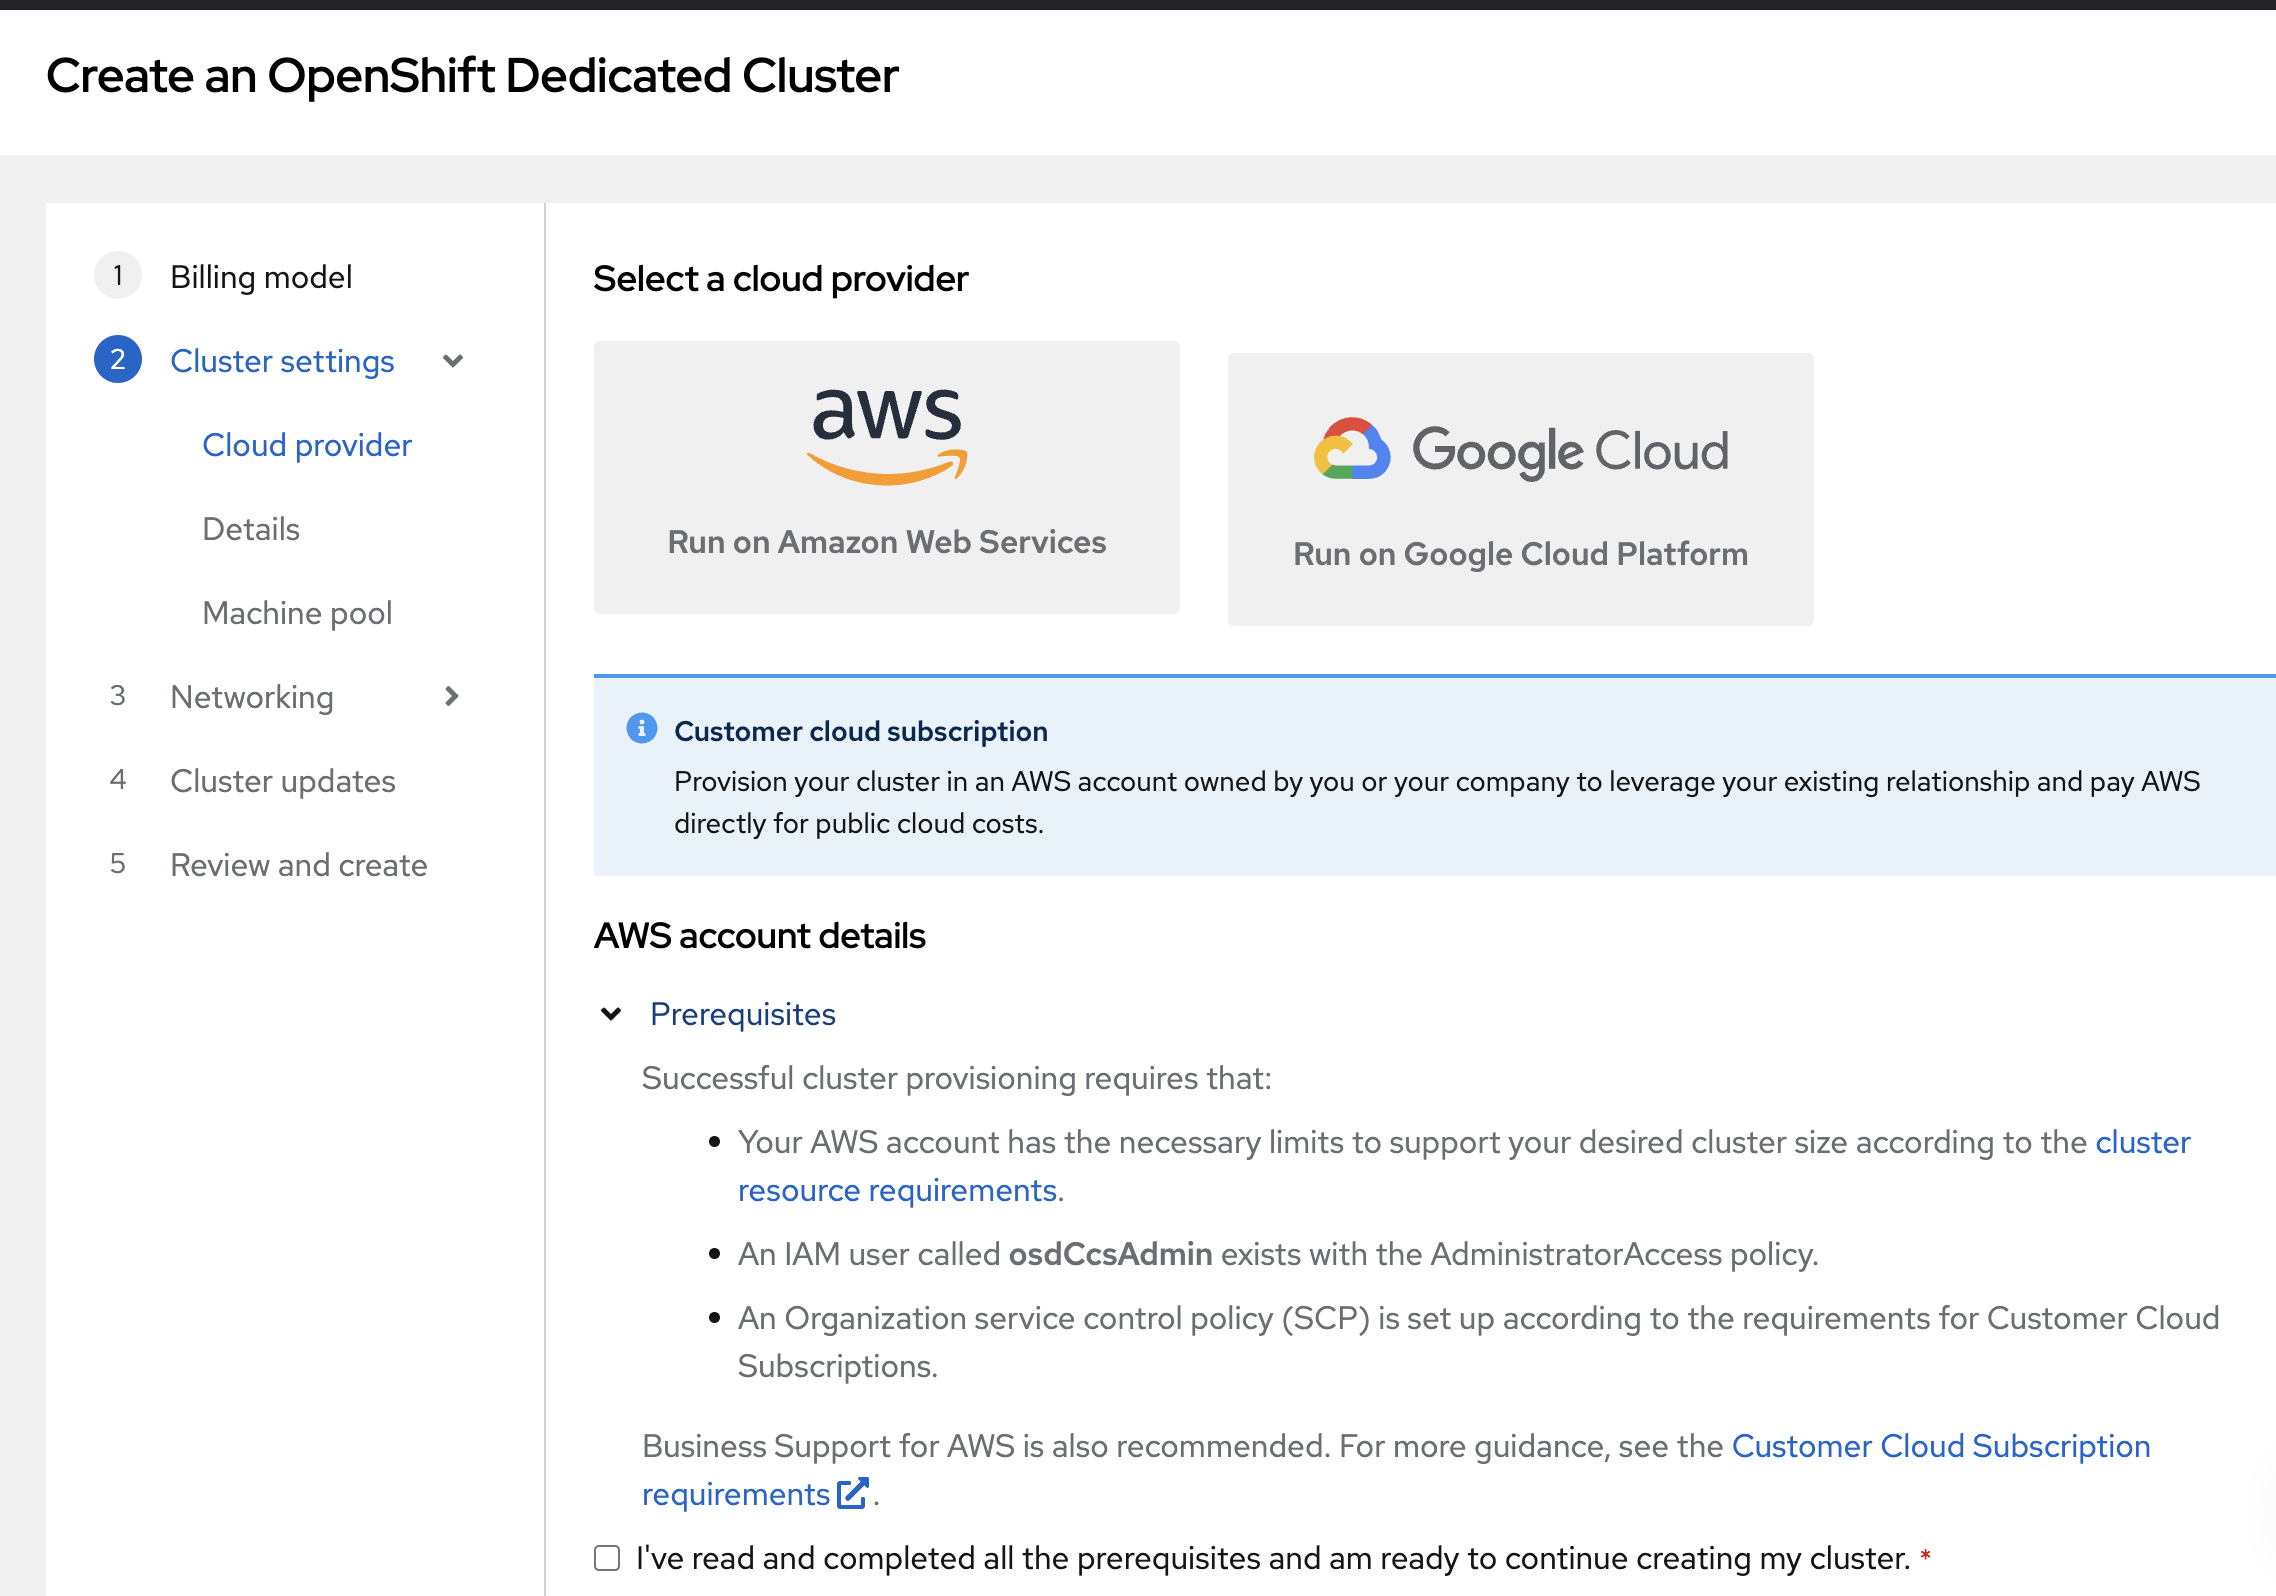Click the Google Cloud logo icon

pos(1352,450)
